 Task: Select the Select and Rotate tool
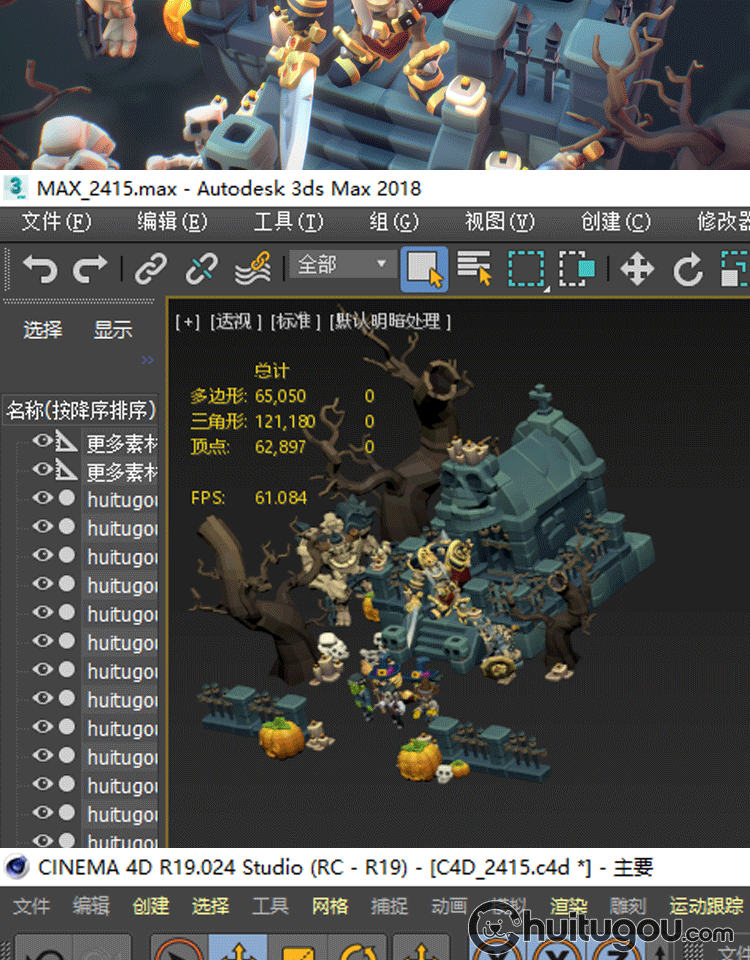coord(688,269)
